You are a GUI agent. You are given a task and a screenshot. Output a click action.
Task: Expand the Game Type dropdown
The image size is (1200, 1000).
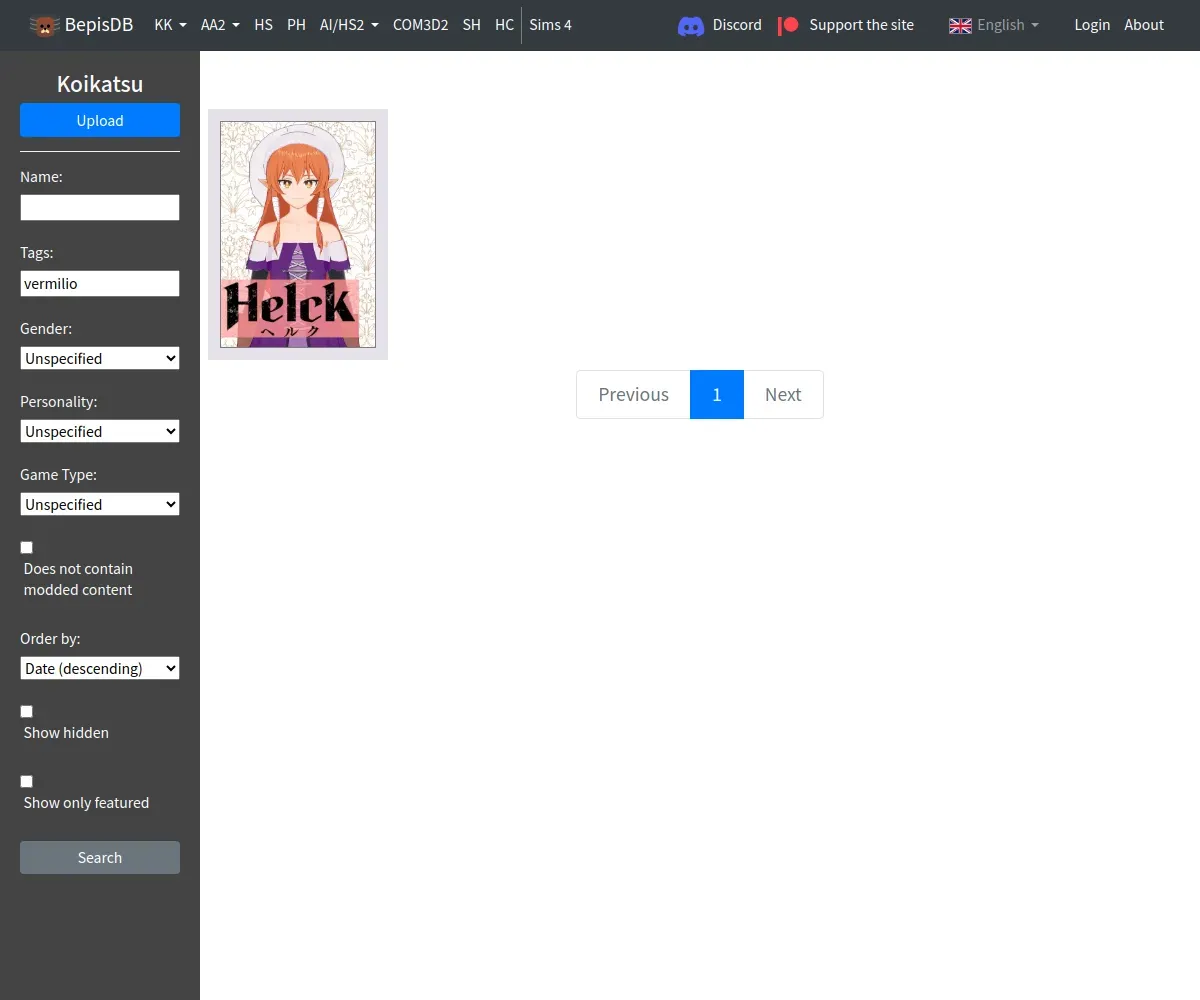tap(100, 504)
